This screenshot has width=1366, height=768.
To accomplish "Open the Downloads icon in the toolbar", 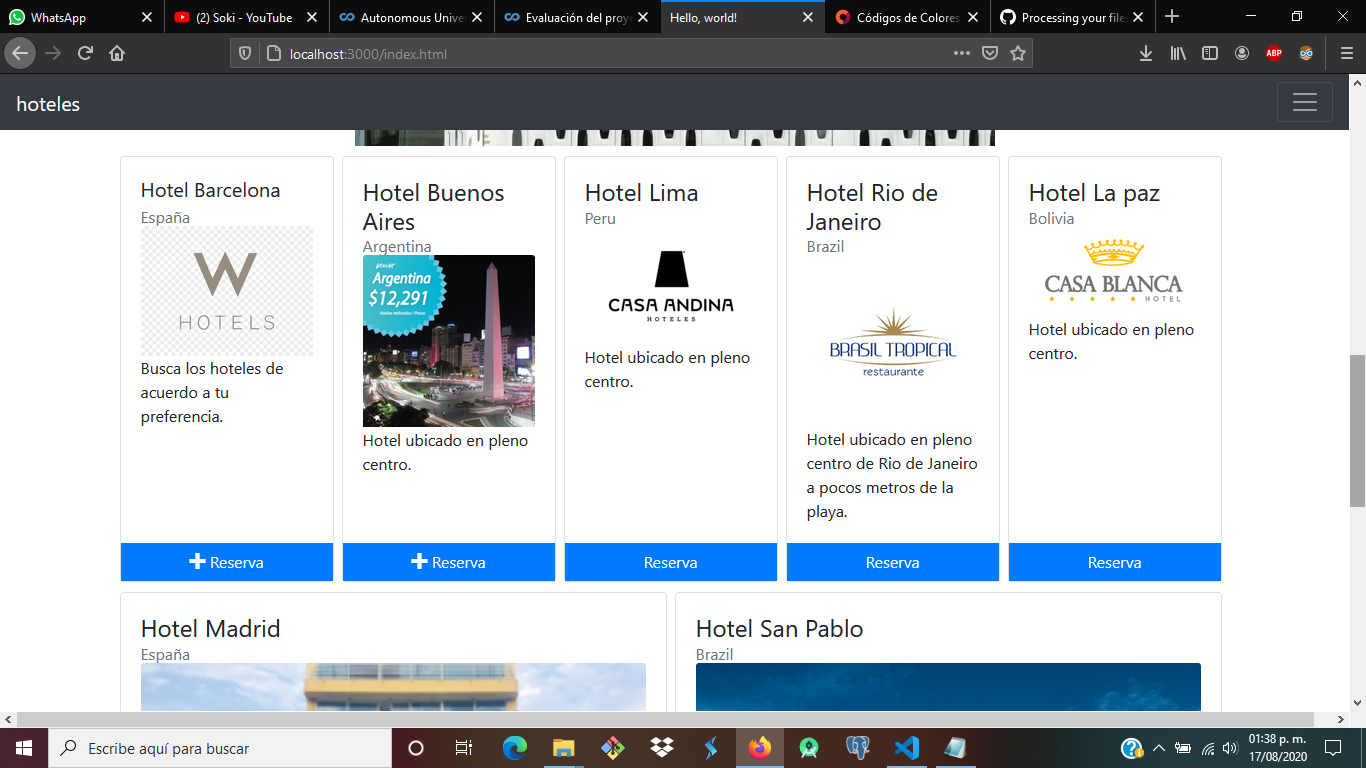I will click(x=1146, y=53).
